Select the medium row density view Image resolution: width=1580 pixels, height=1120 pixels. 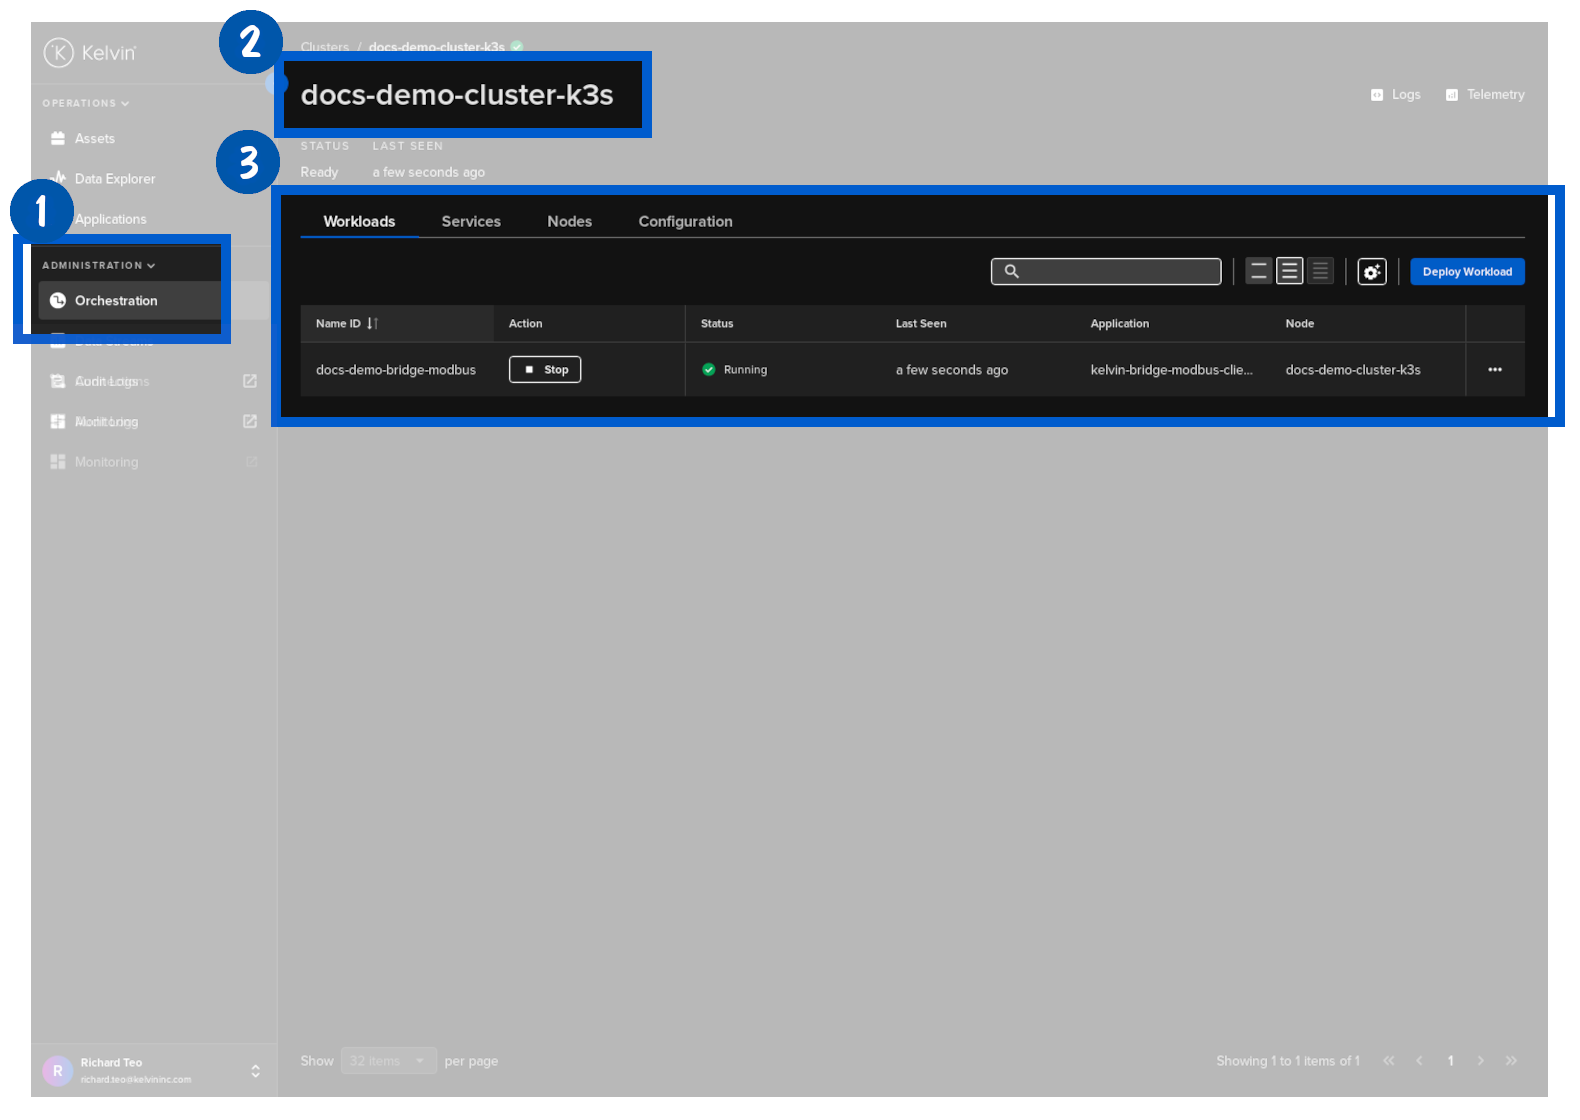click(1290, 272)
